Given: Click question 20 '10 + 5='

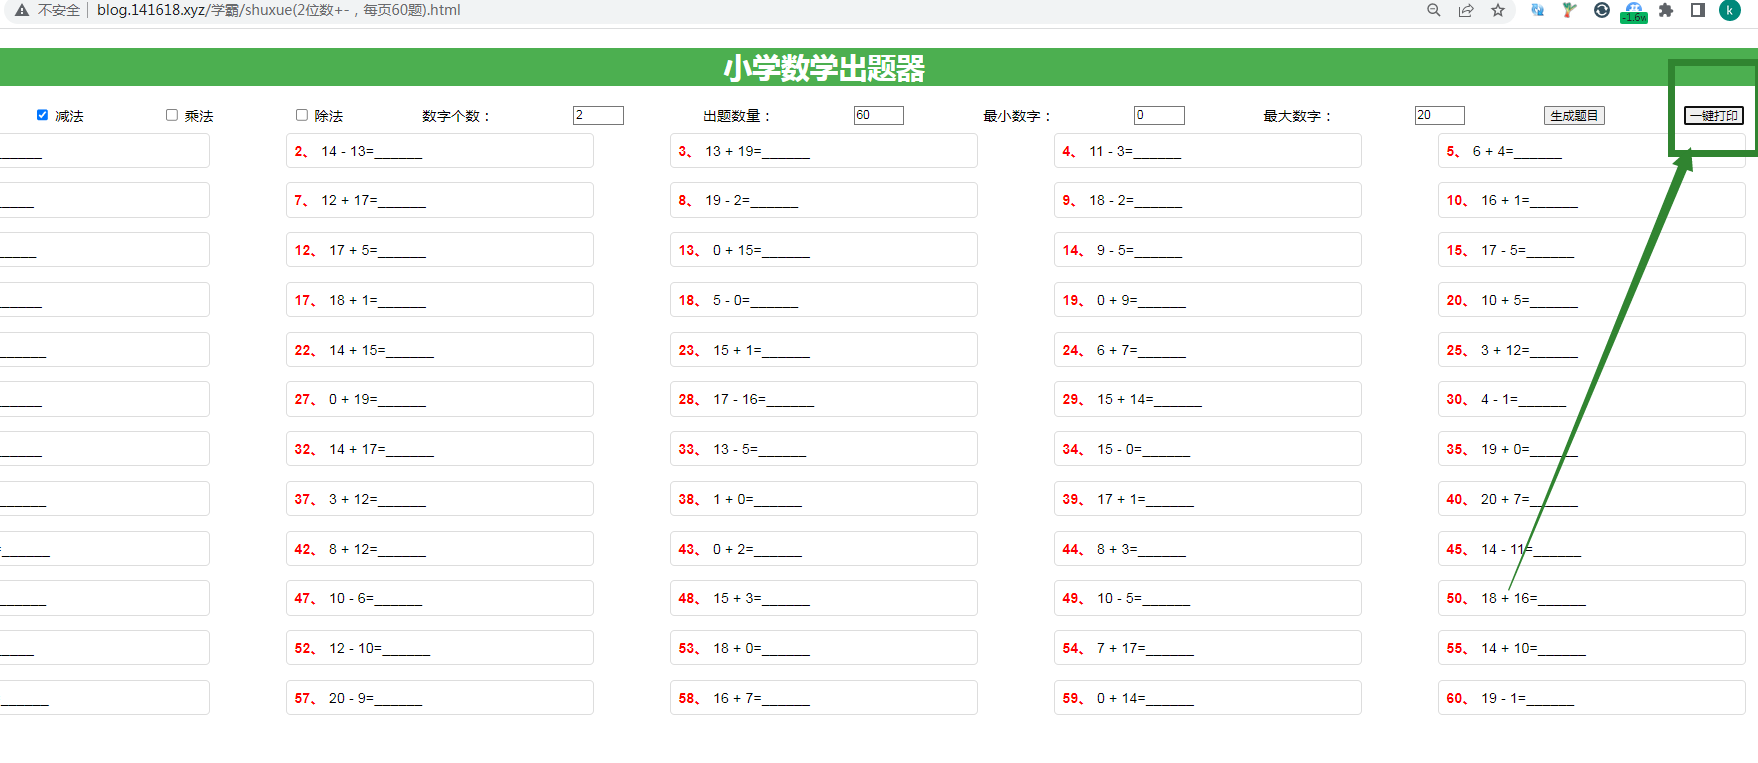Looking at the screenshot, I should (1591, 300).
